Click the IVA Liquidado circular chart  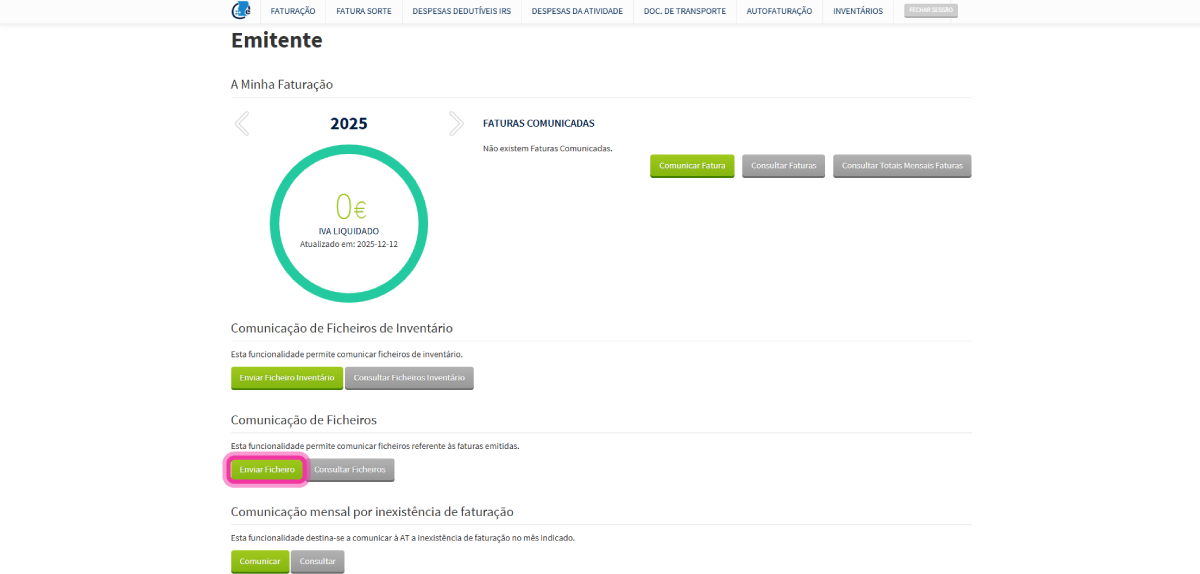tap(349, 222)
